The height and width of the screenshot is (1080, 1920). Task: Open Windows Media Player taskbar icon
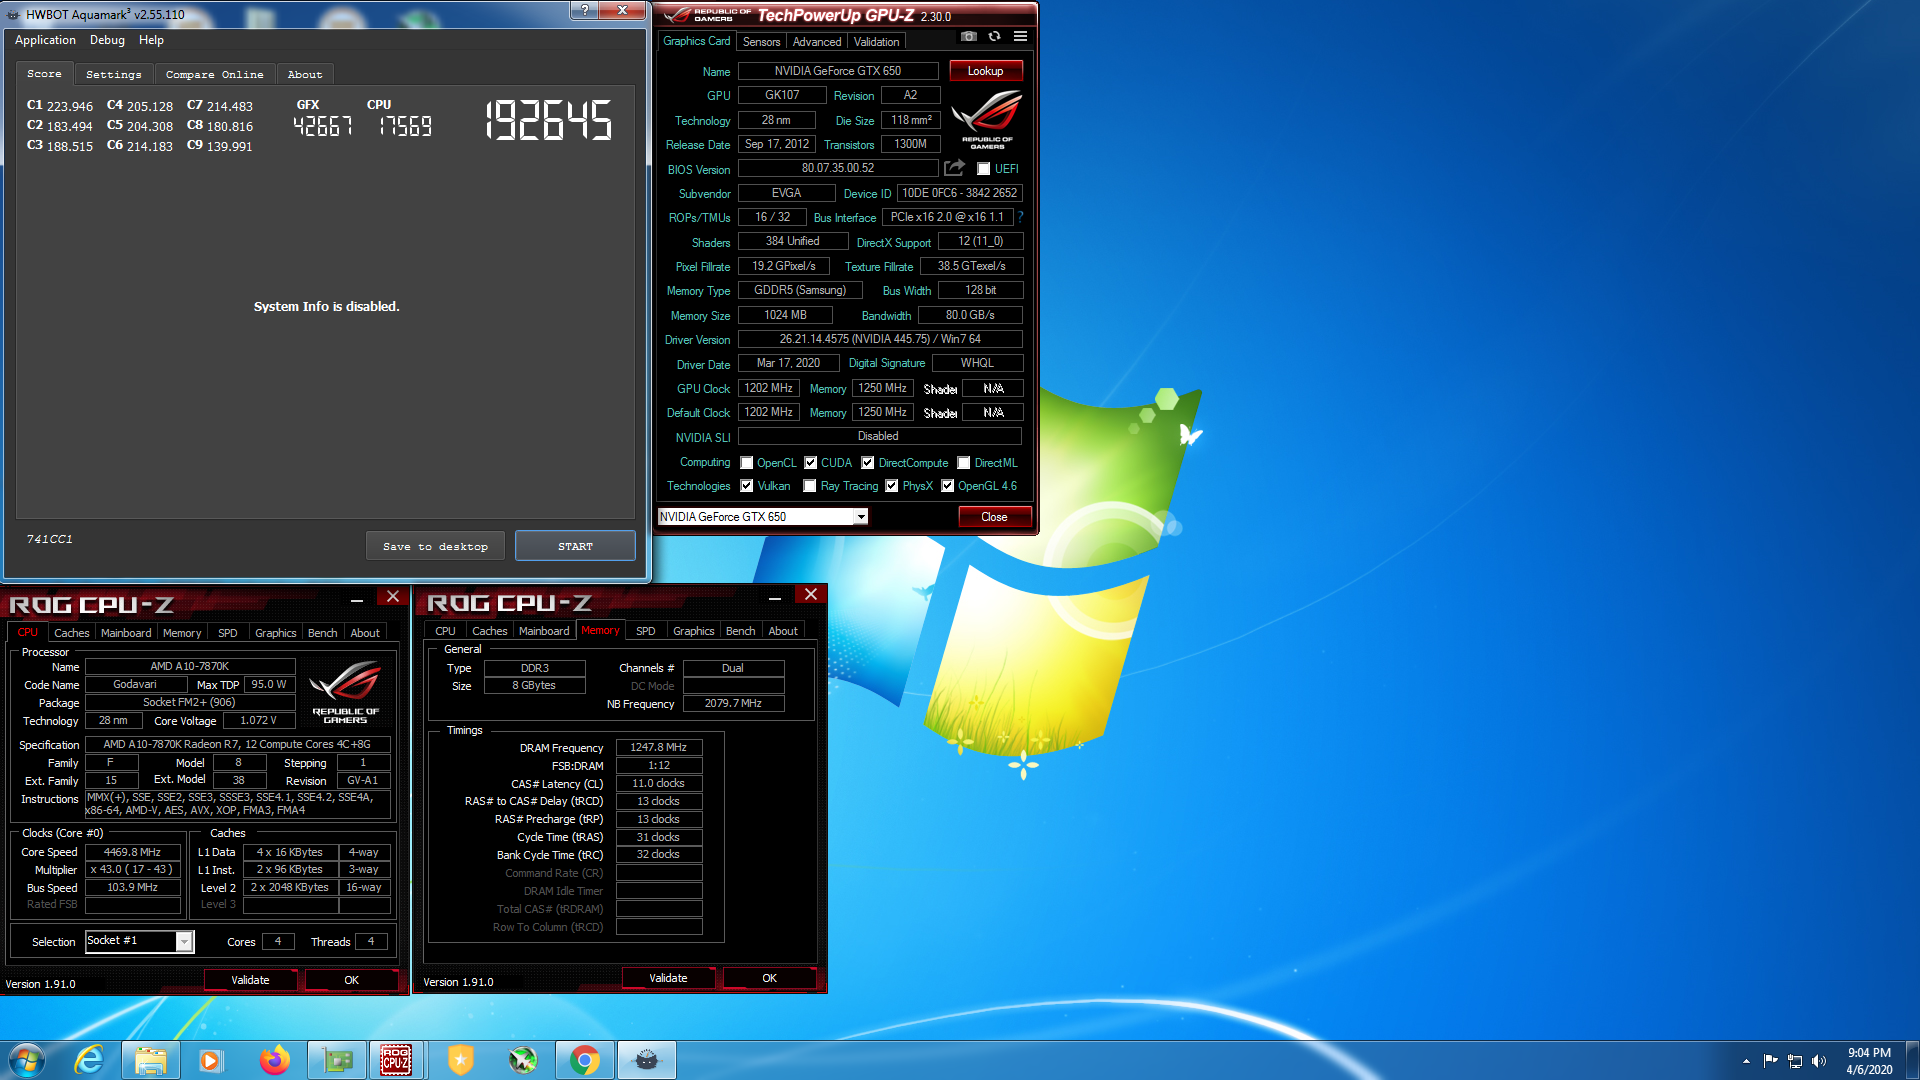pos(210,1060)
